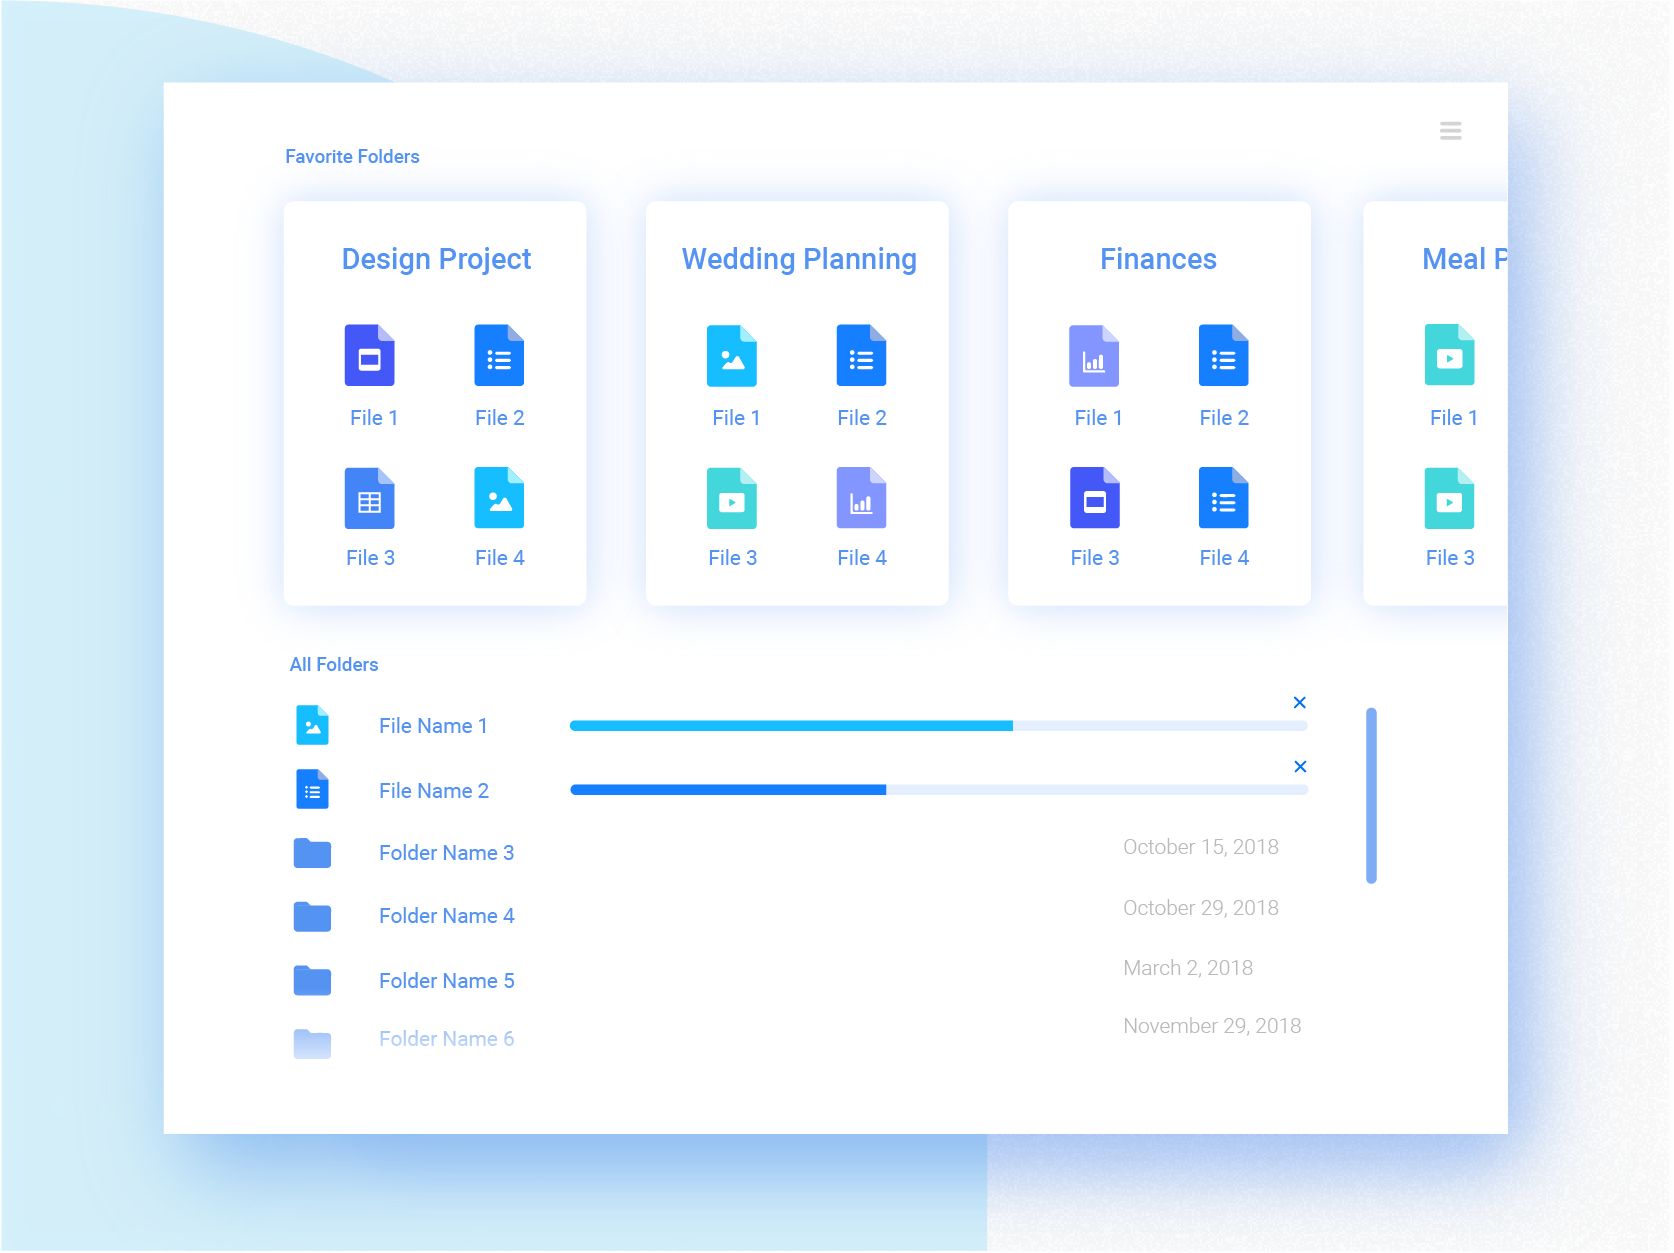Click File 4 label in Finances
Screen dimensions: 1674x1253
pyautogui.click(x=1223, y=558)
